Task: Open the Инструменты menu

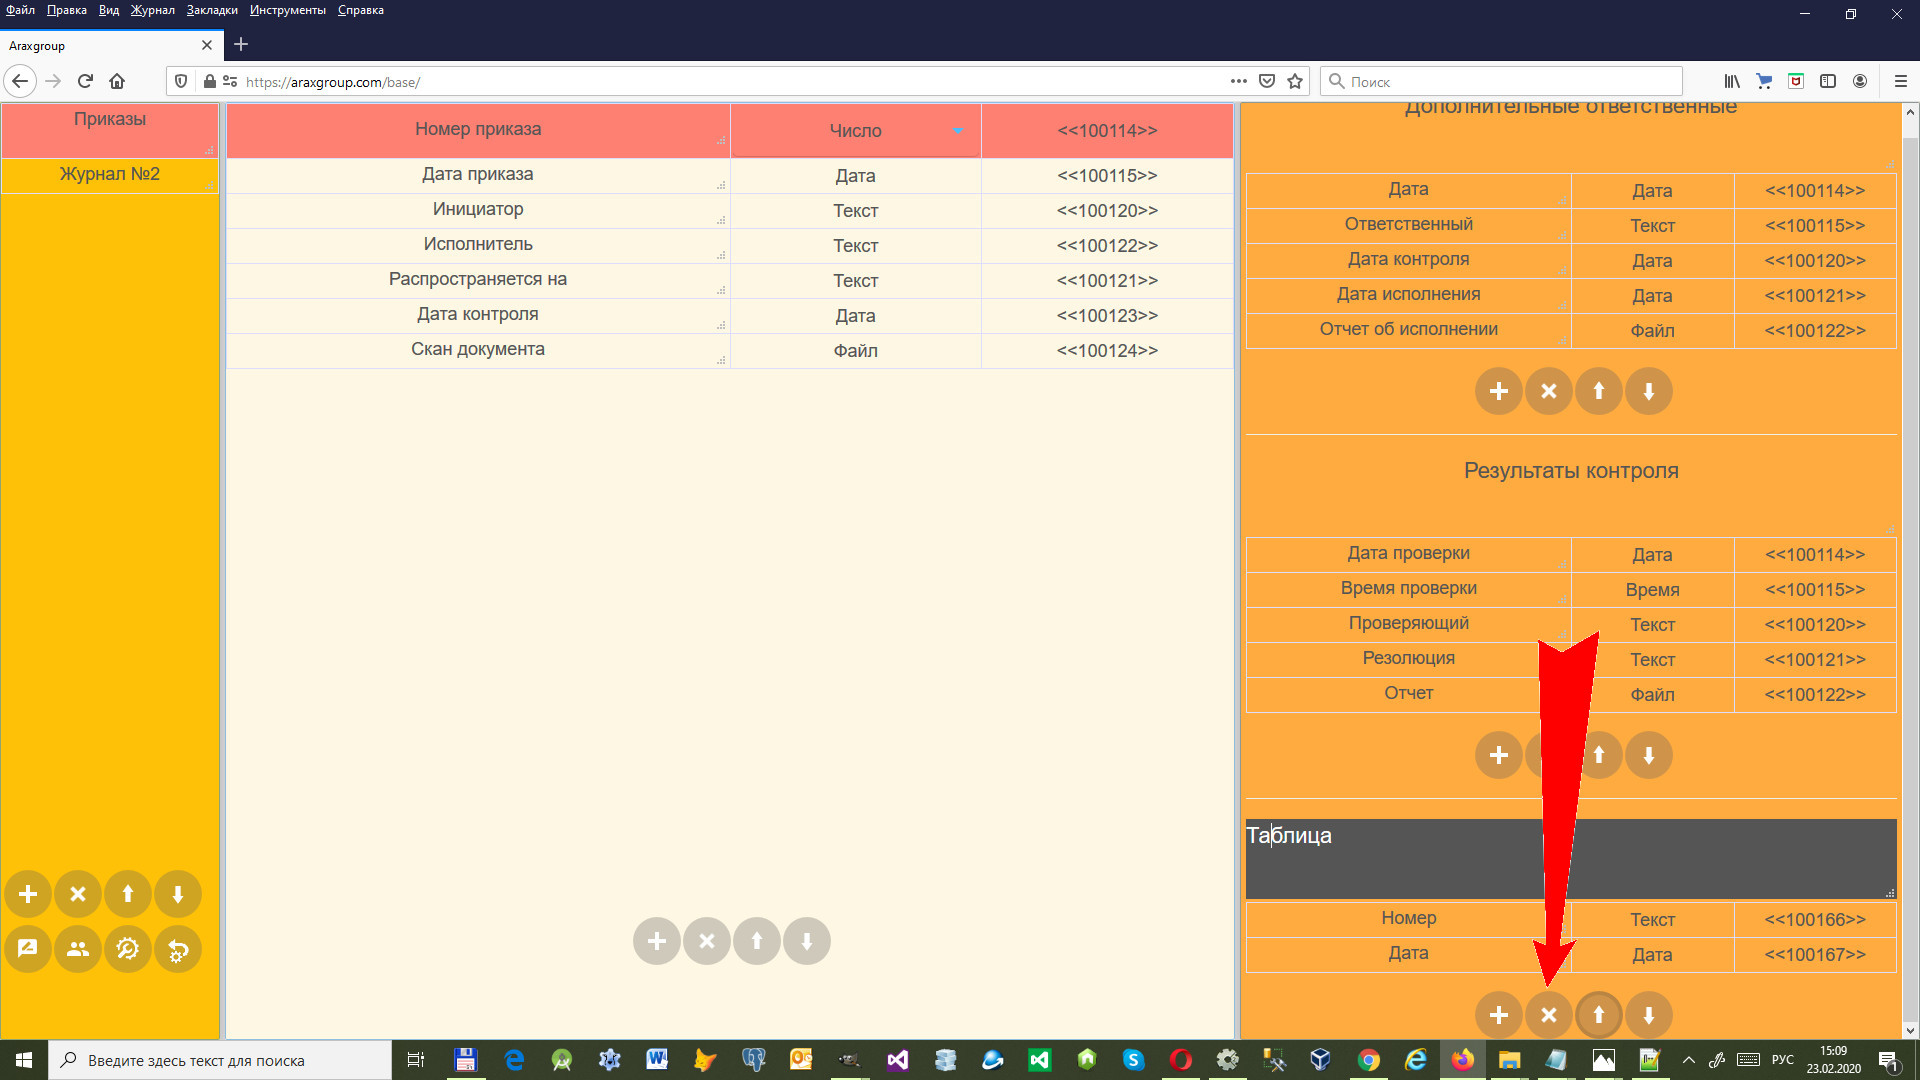Action: [287, 10]
